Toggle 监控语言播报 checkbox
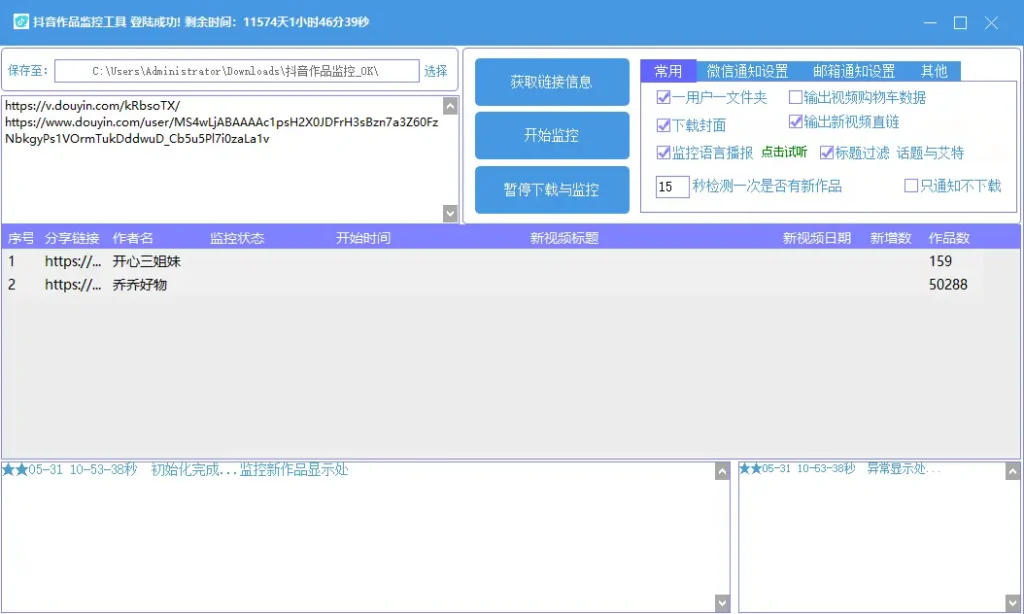The height and width of the screenshot is (614, 1024). [x=664, y=152]
